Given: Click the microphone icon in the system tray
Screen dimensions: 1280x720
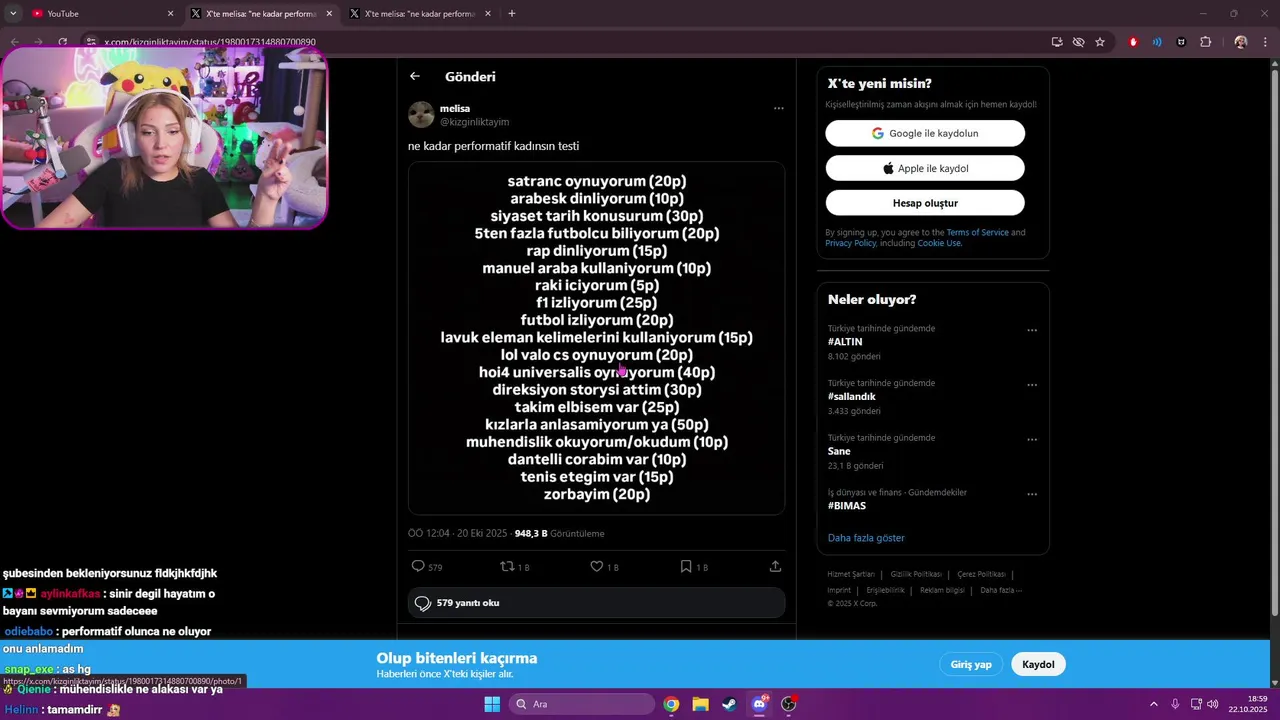Looking at the screenshot, I should [x=1175, y=704].
